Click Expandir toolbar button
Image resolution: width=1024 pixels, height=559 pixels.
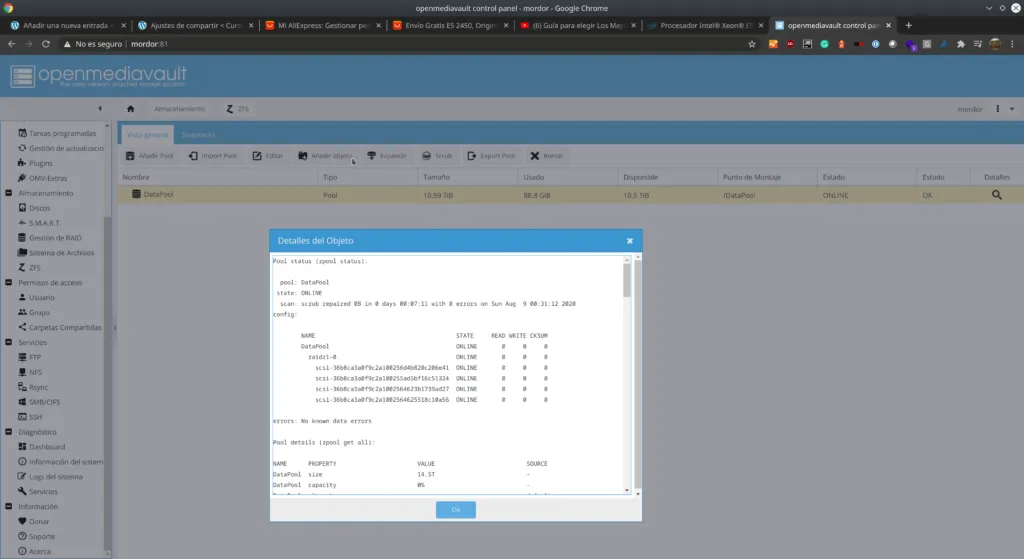tap(387, 156)
